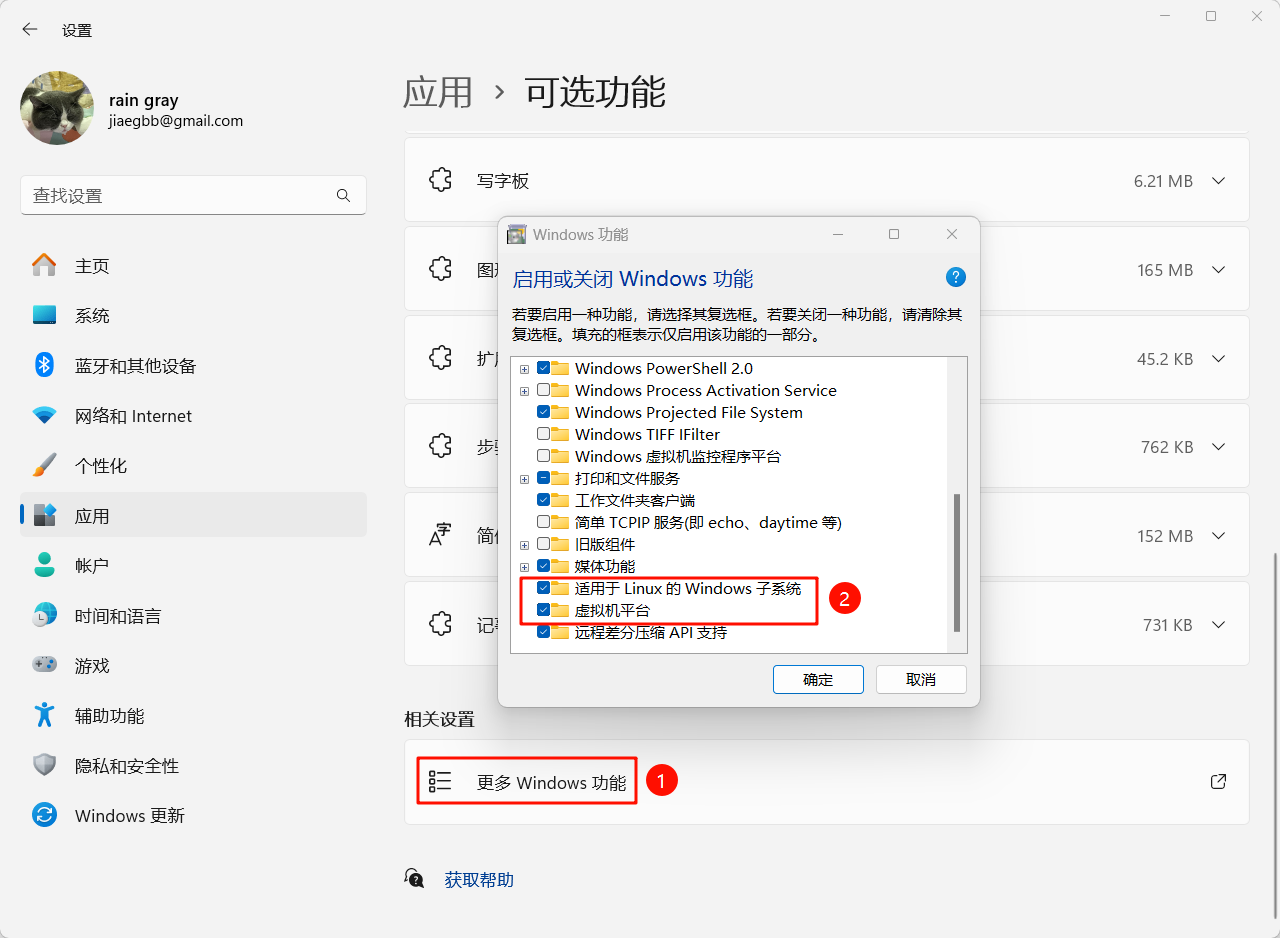Expand the 写字板 details row

(1218, 180)
